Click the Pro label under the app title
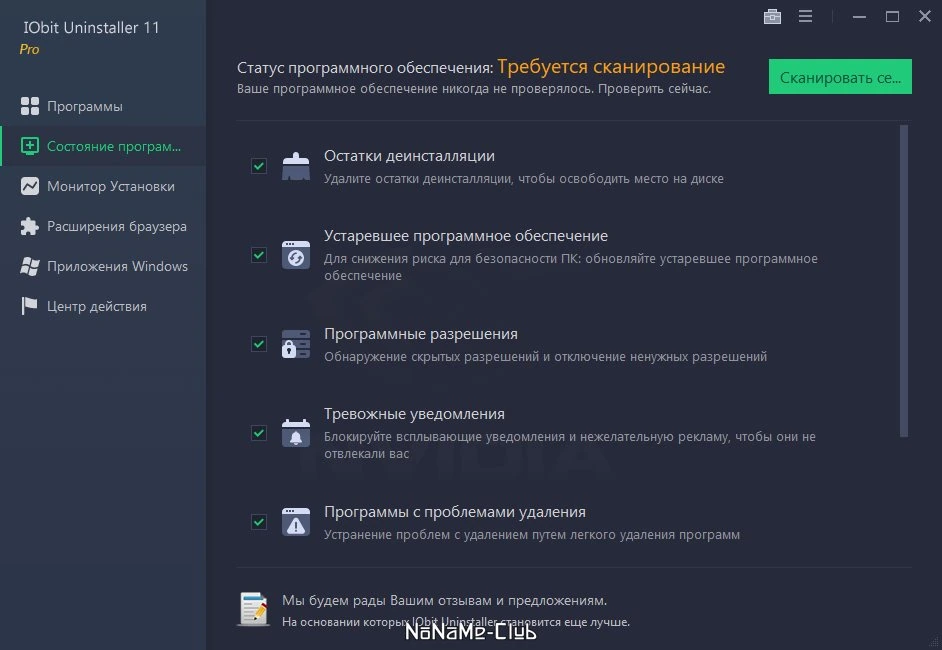 click(29, 49)
